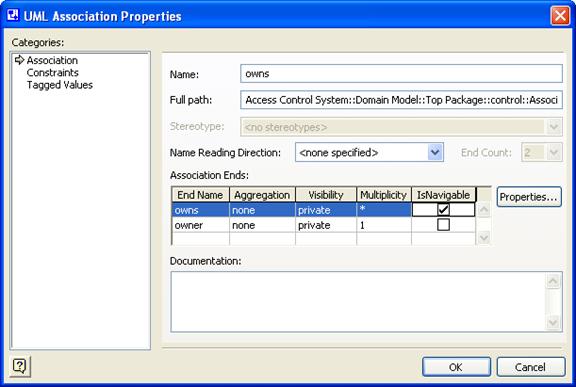Open the Tagged Values category

click(60, 85)
